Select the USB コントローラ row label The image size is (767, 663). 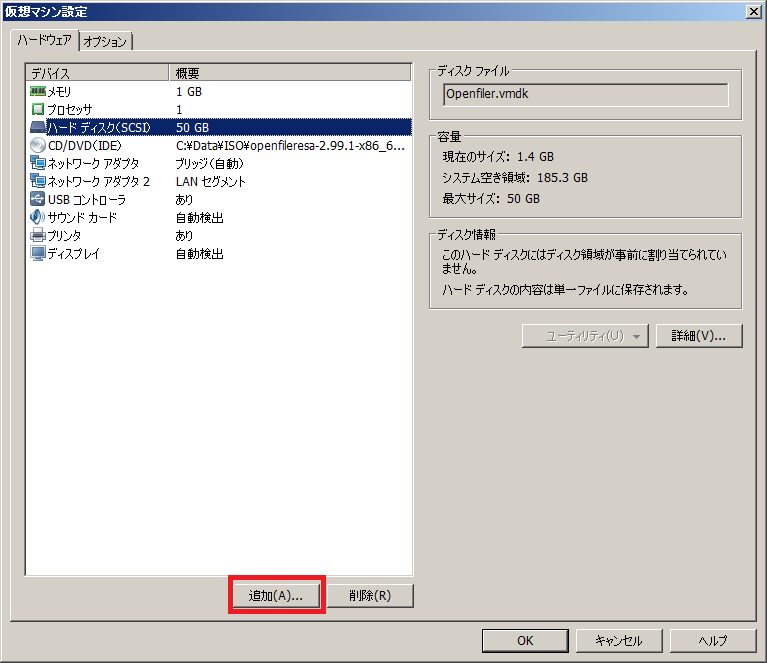click(87, 199)
